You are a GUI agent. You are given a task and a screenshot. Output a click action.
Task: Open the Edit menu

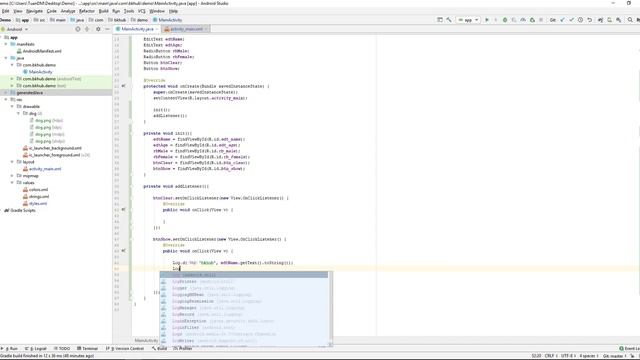point(5,11)
